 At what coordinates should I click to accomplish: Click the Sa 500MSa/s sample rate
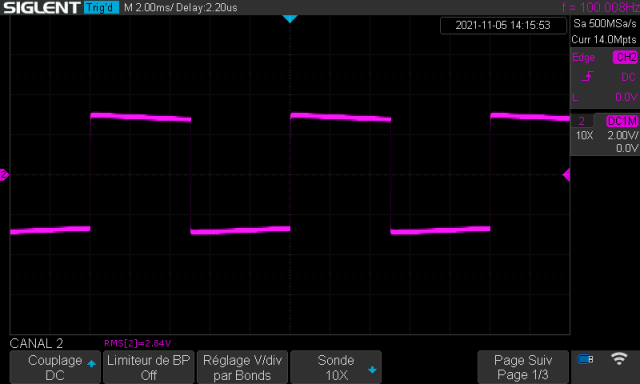(604, 24)
